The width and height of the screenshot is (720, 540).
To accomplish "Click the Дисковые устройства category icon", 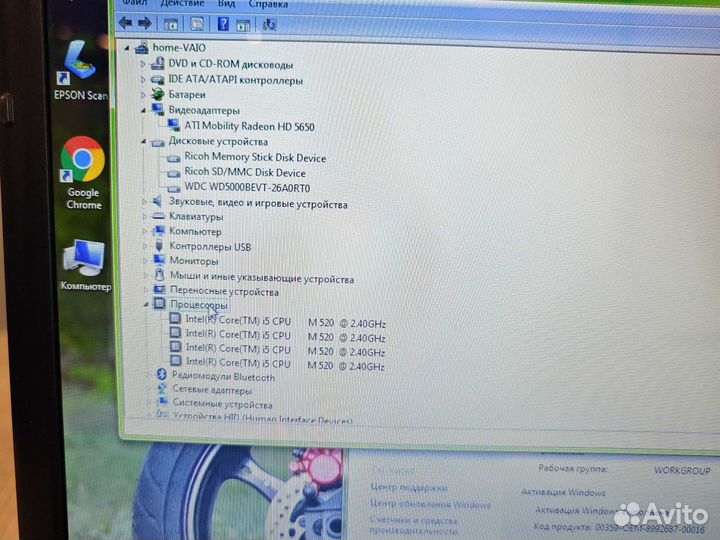I will coord(158,142).
